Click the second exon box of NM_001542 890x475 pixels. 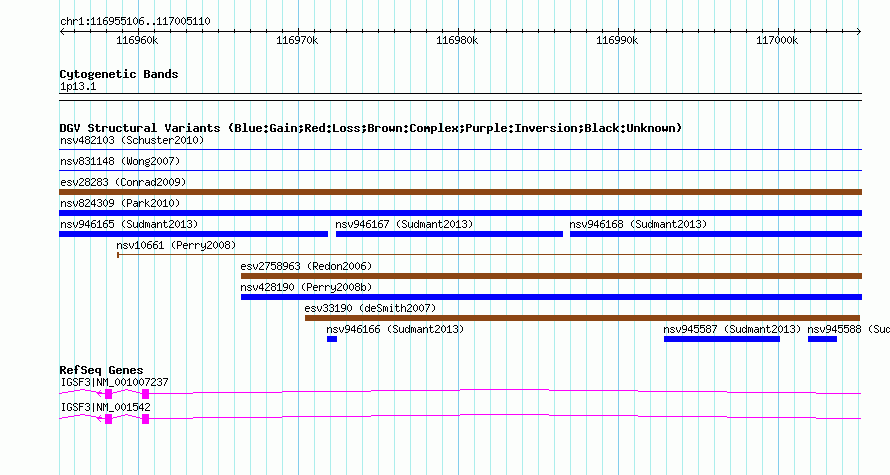145,419
